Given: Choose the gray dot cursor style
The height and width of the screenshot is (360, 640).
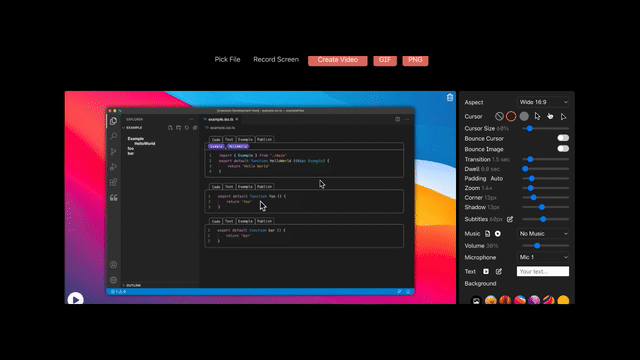Looking at the screenshot, I should click(x=524, y=116).
